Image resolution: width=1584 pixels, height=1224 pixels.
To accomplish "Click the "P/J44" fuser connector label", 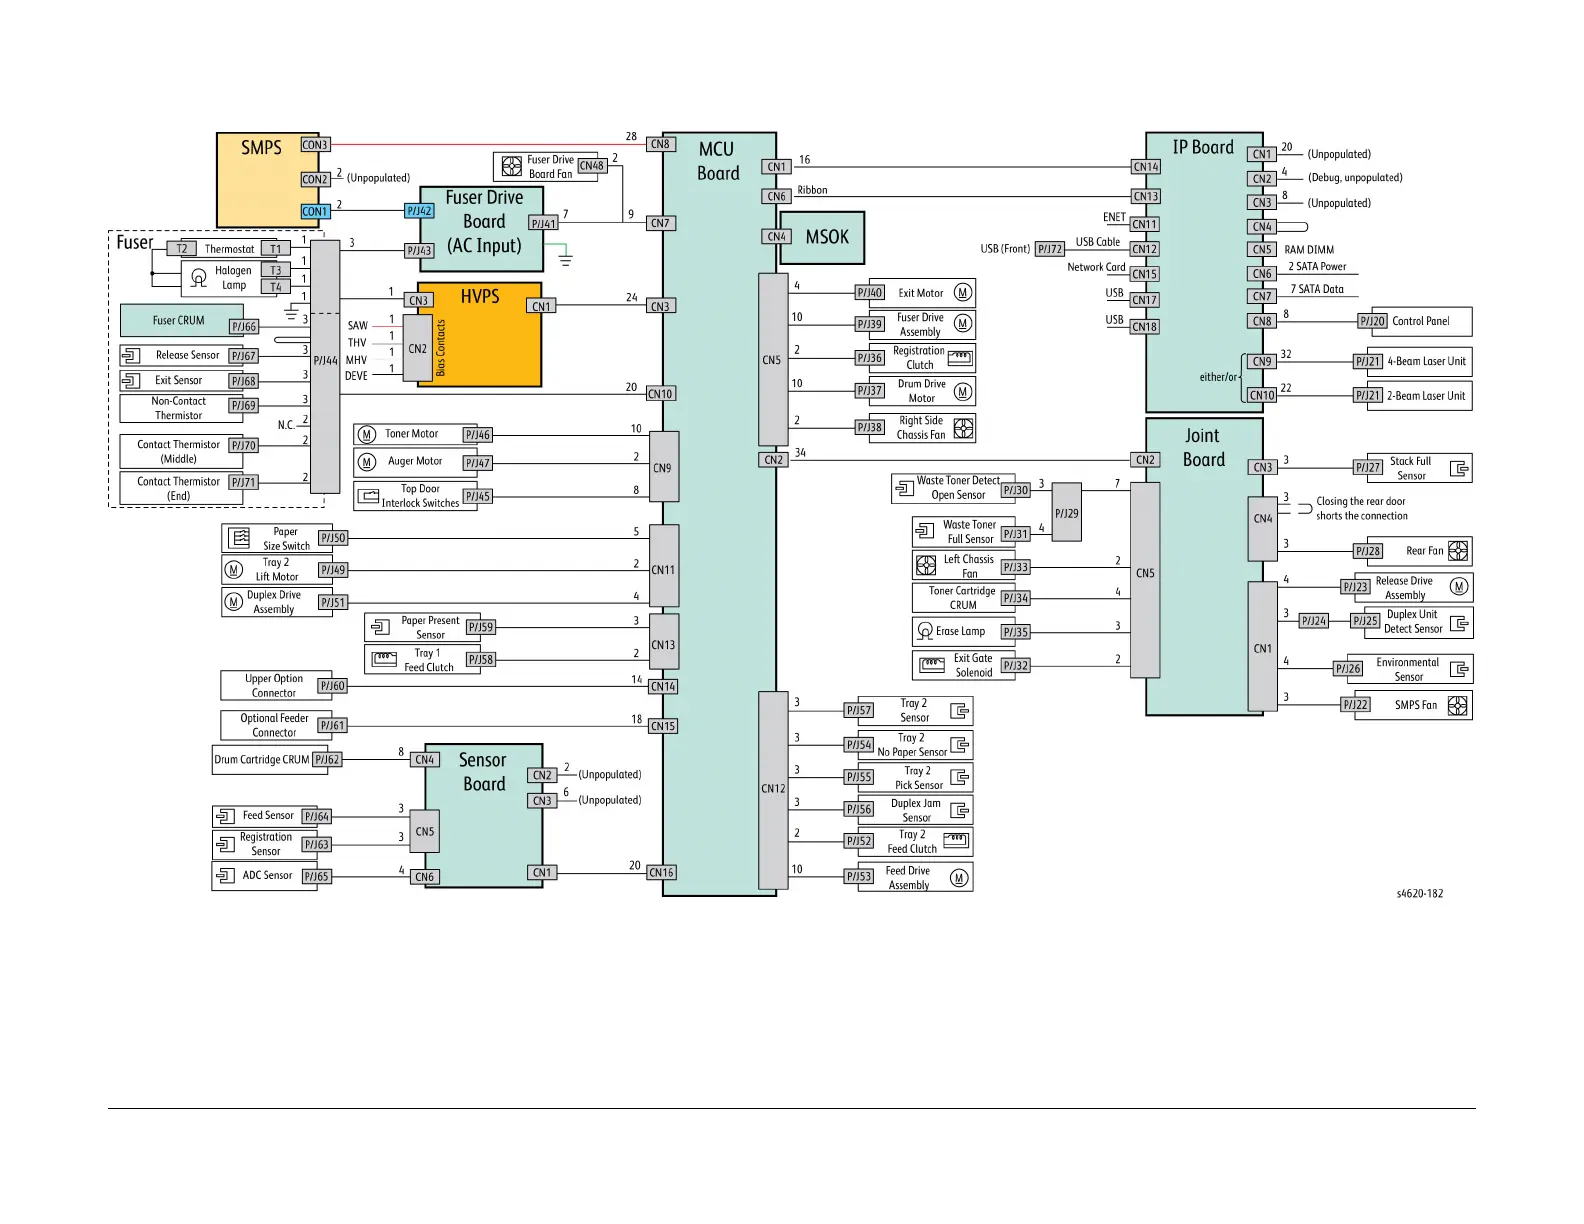I will (326, 360).
